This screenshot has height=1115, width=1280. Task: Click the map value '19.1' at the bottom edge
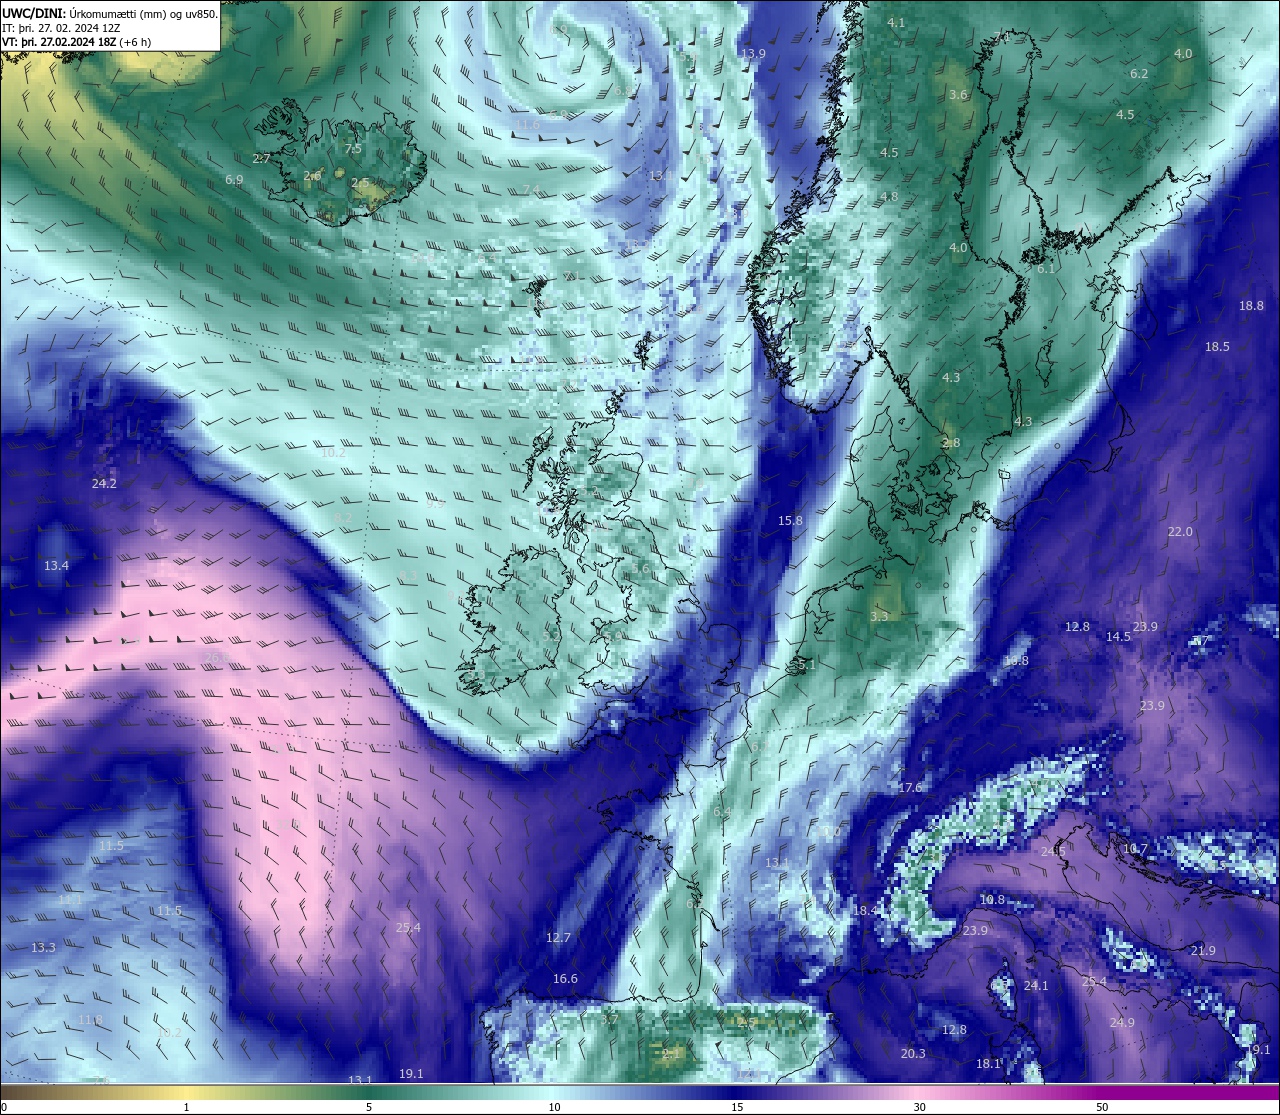click(411, 1073)
